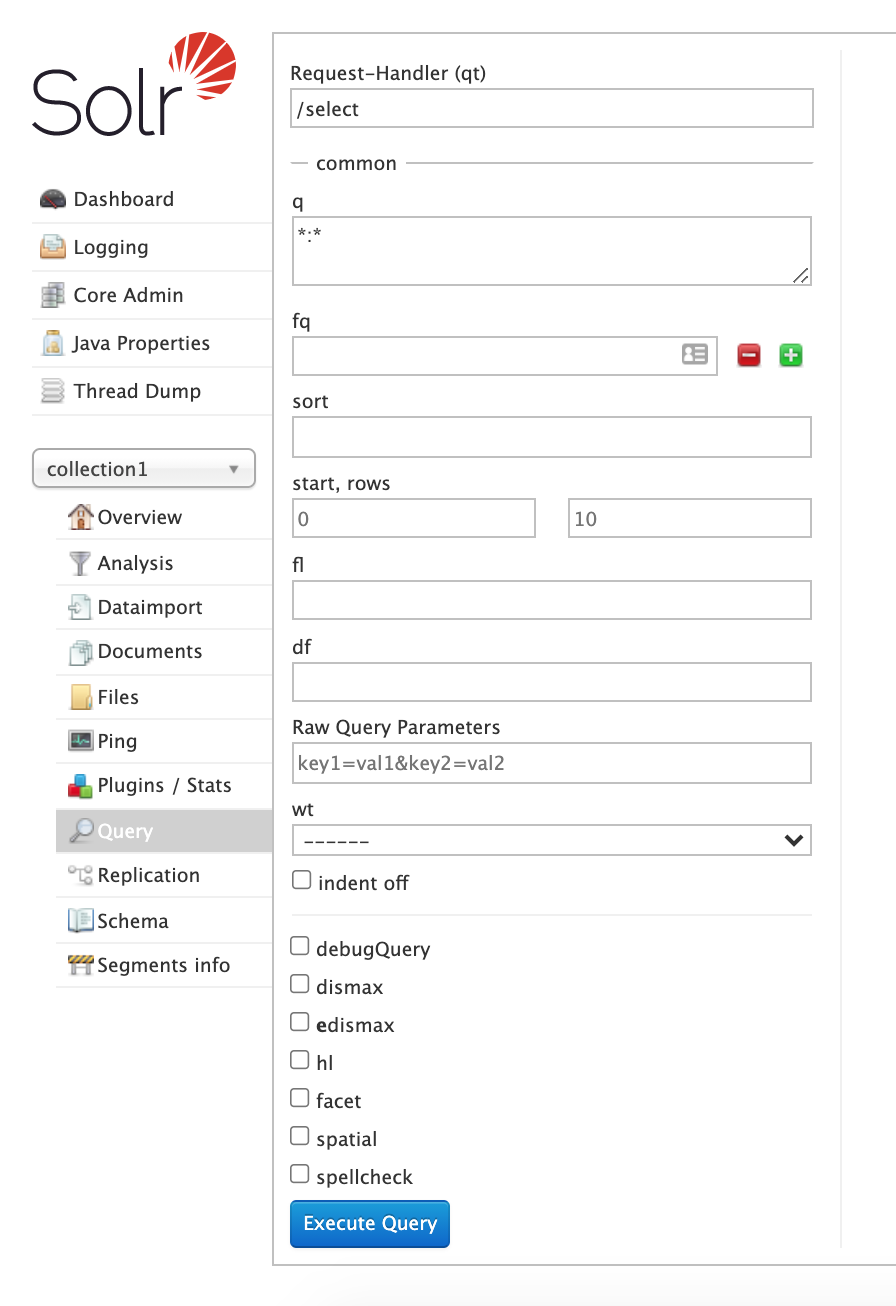Click the start input field showing 0
This screenshot has width=896, height=1306.
click(414, 518)
